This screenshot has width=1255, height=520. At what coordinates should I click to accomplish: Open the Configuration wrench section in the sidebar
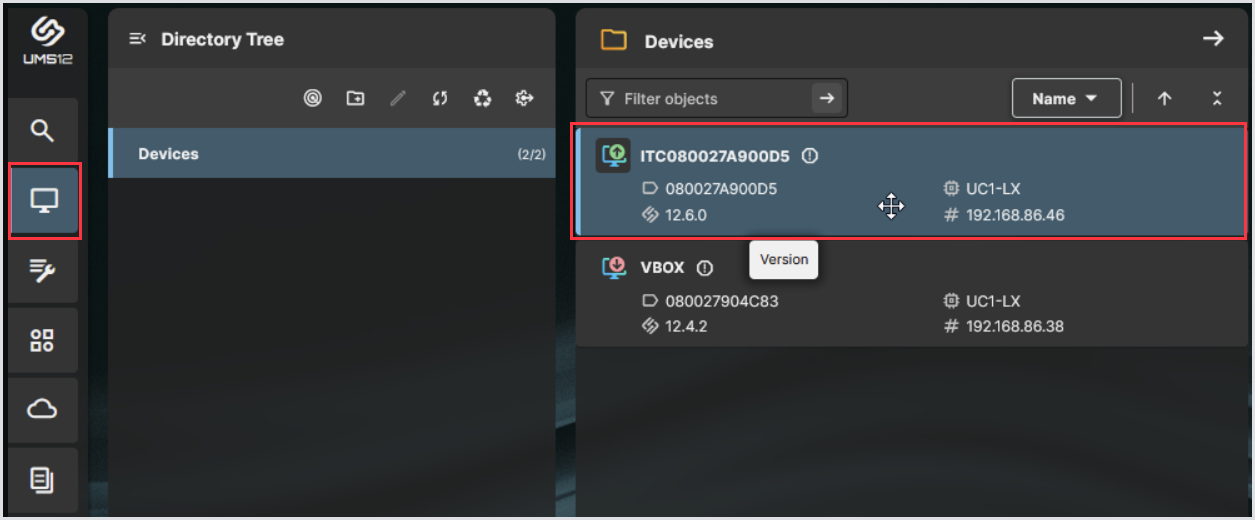(x=42, y=270)
